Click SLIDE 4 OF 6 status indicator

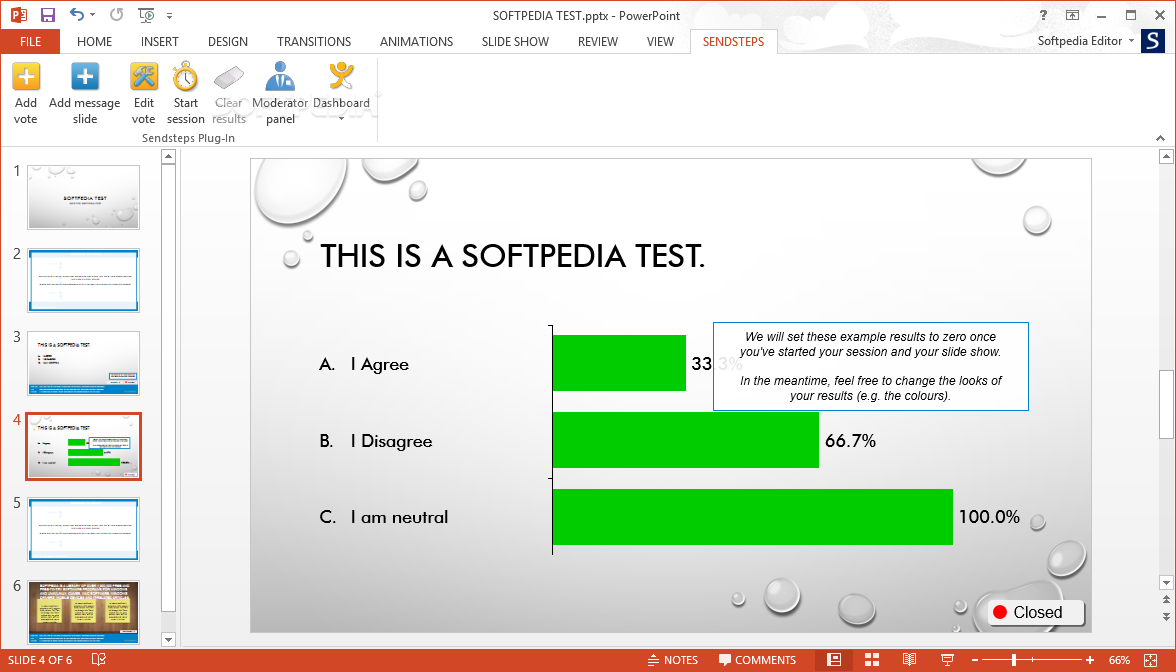coord(40,660)
